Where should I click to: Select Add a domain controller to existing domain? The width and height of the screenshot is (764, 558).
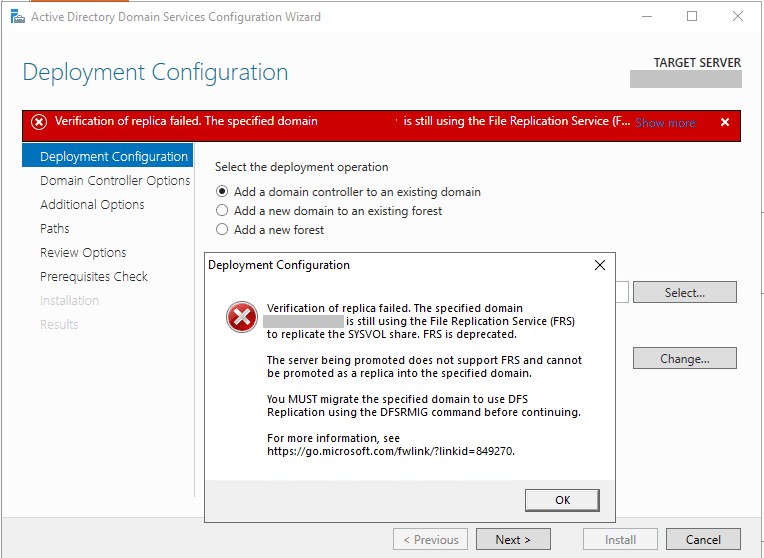point(348,192)
